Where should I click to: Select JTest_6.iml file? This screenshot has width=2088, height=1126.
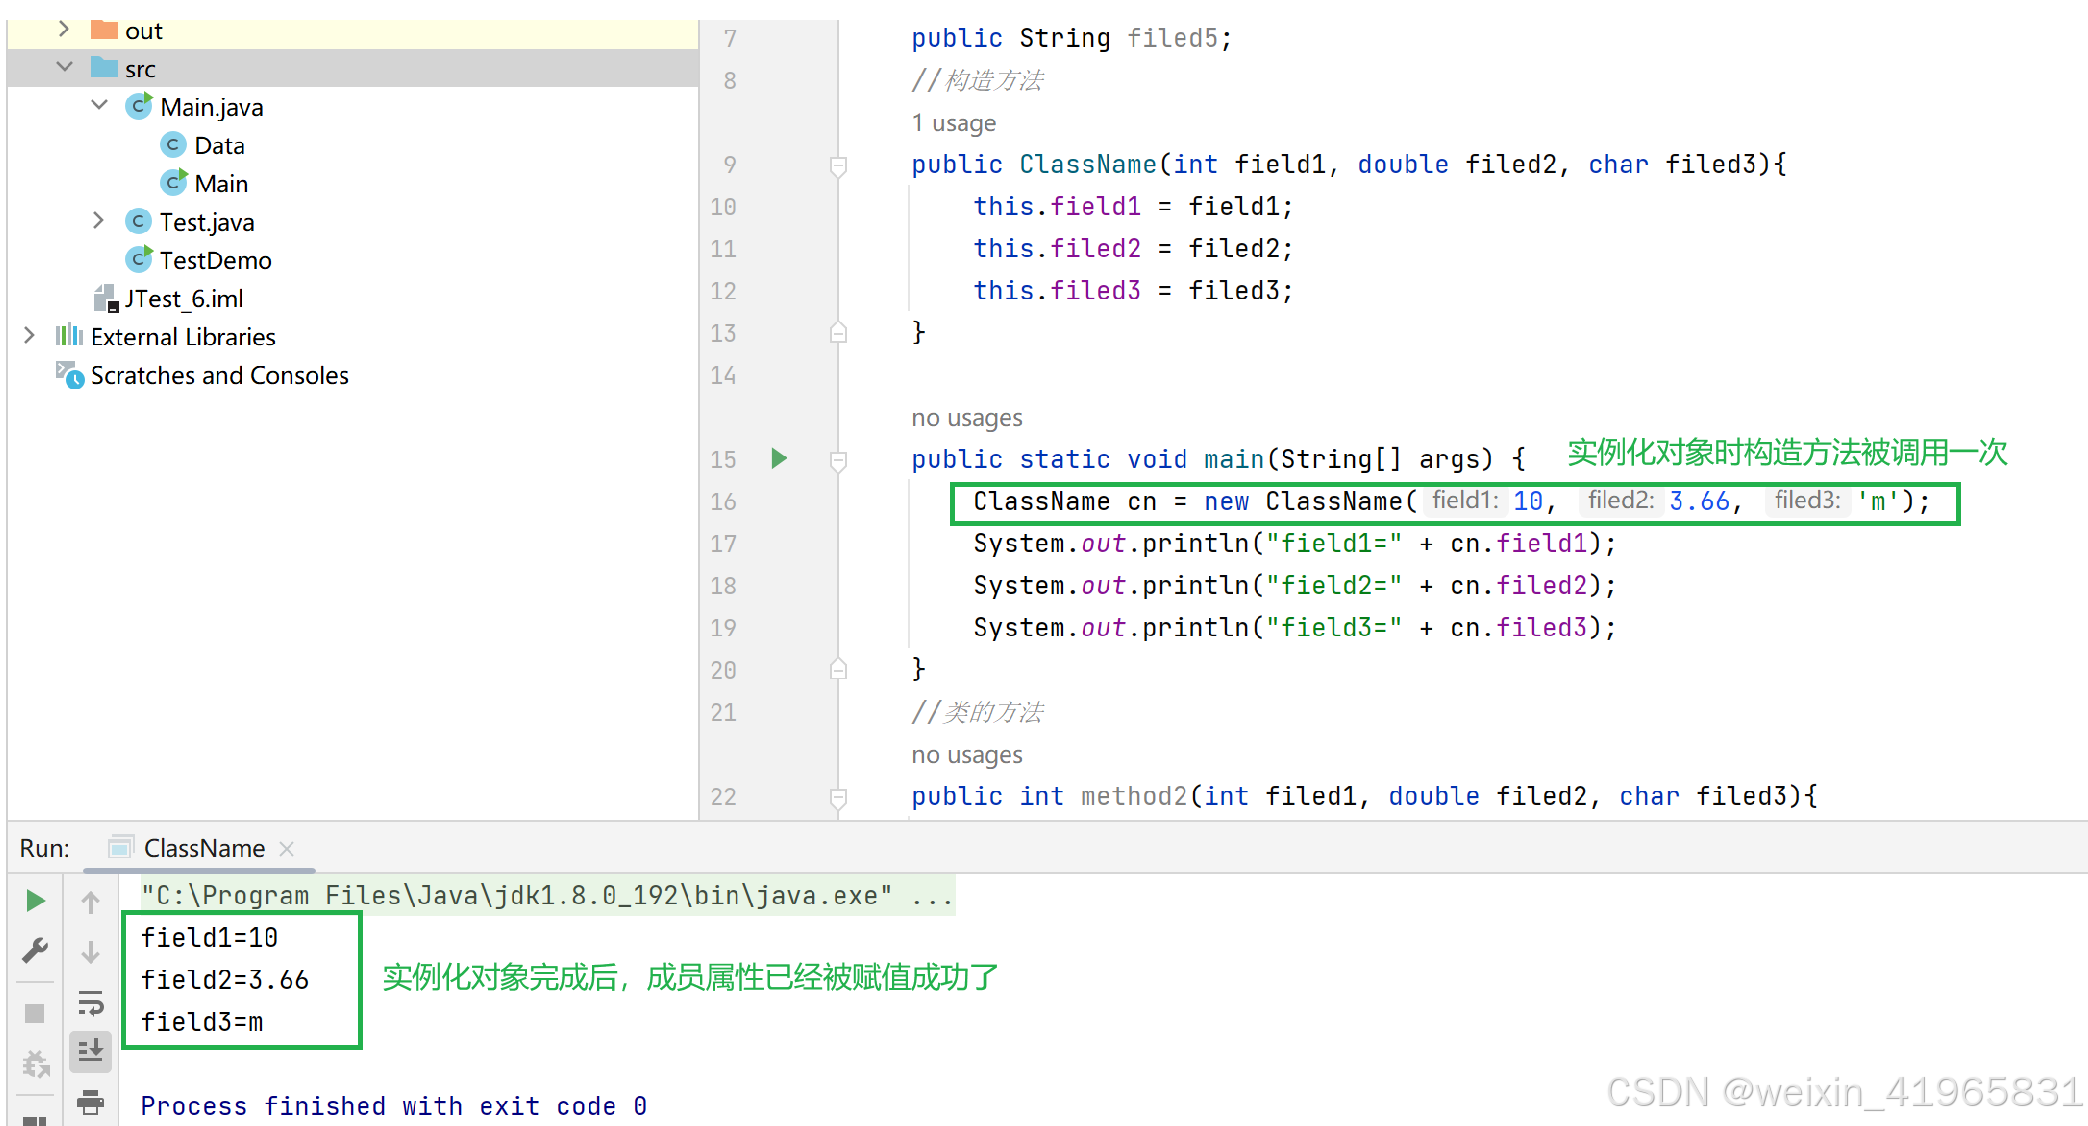[183, 298]
